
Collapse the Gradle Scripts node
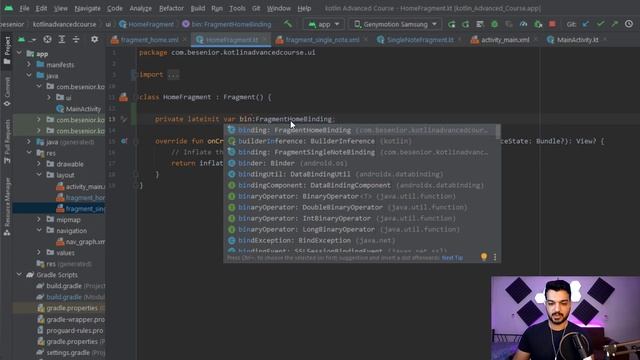coord(19,275)
